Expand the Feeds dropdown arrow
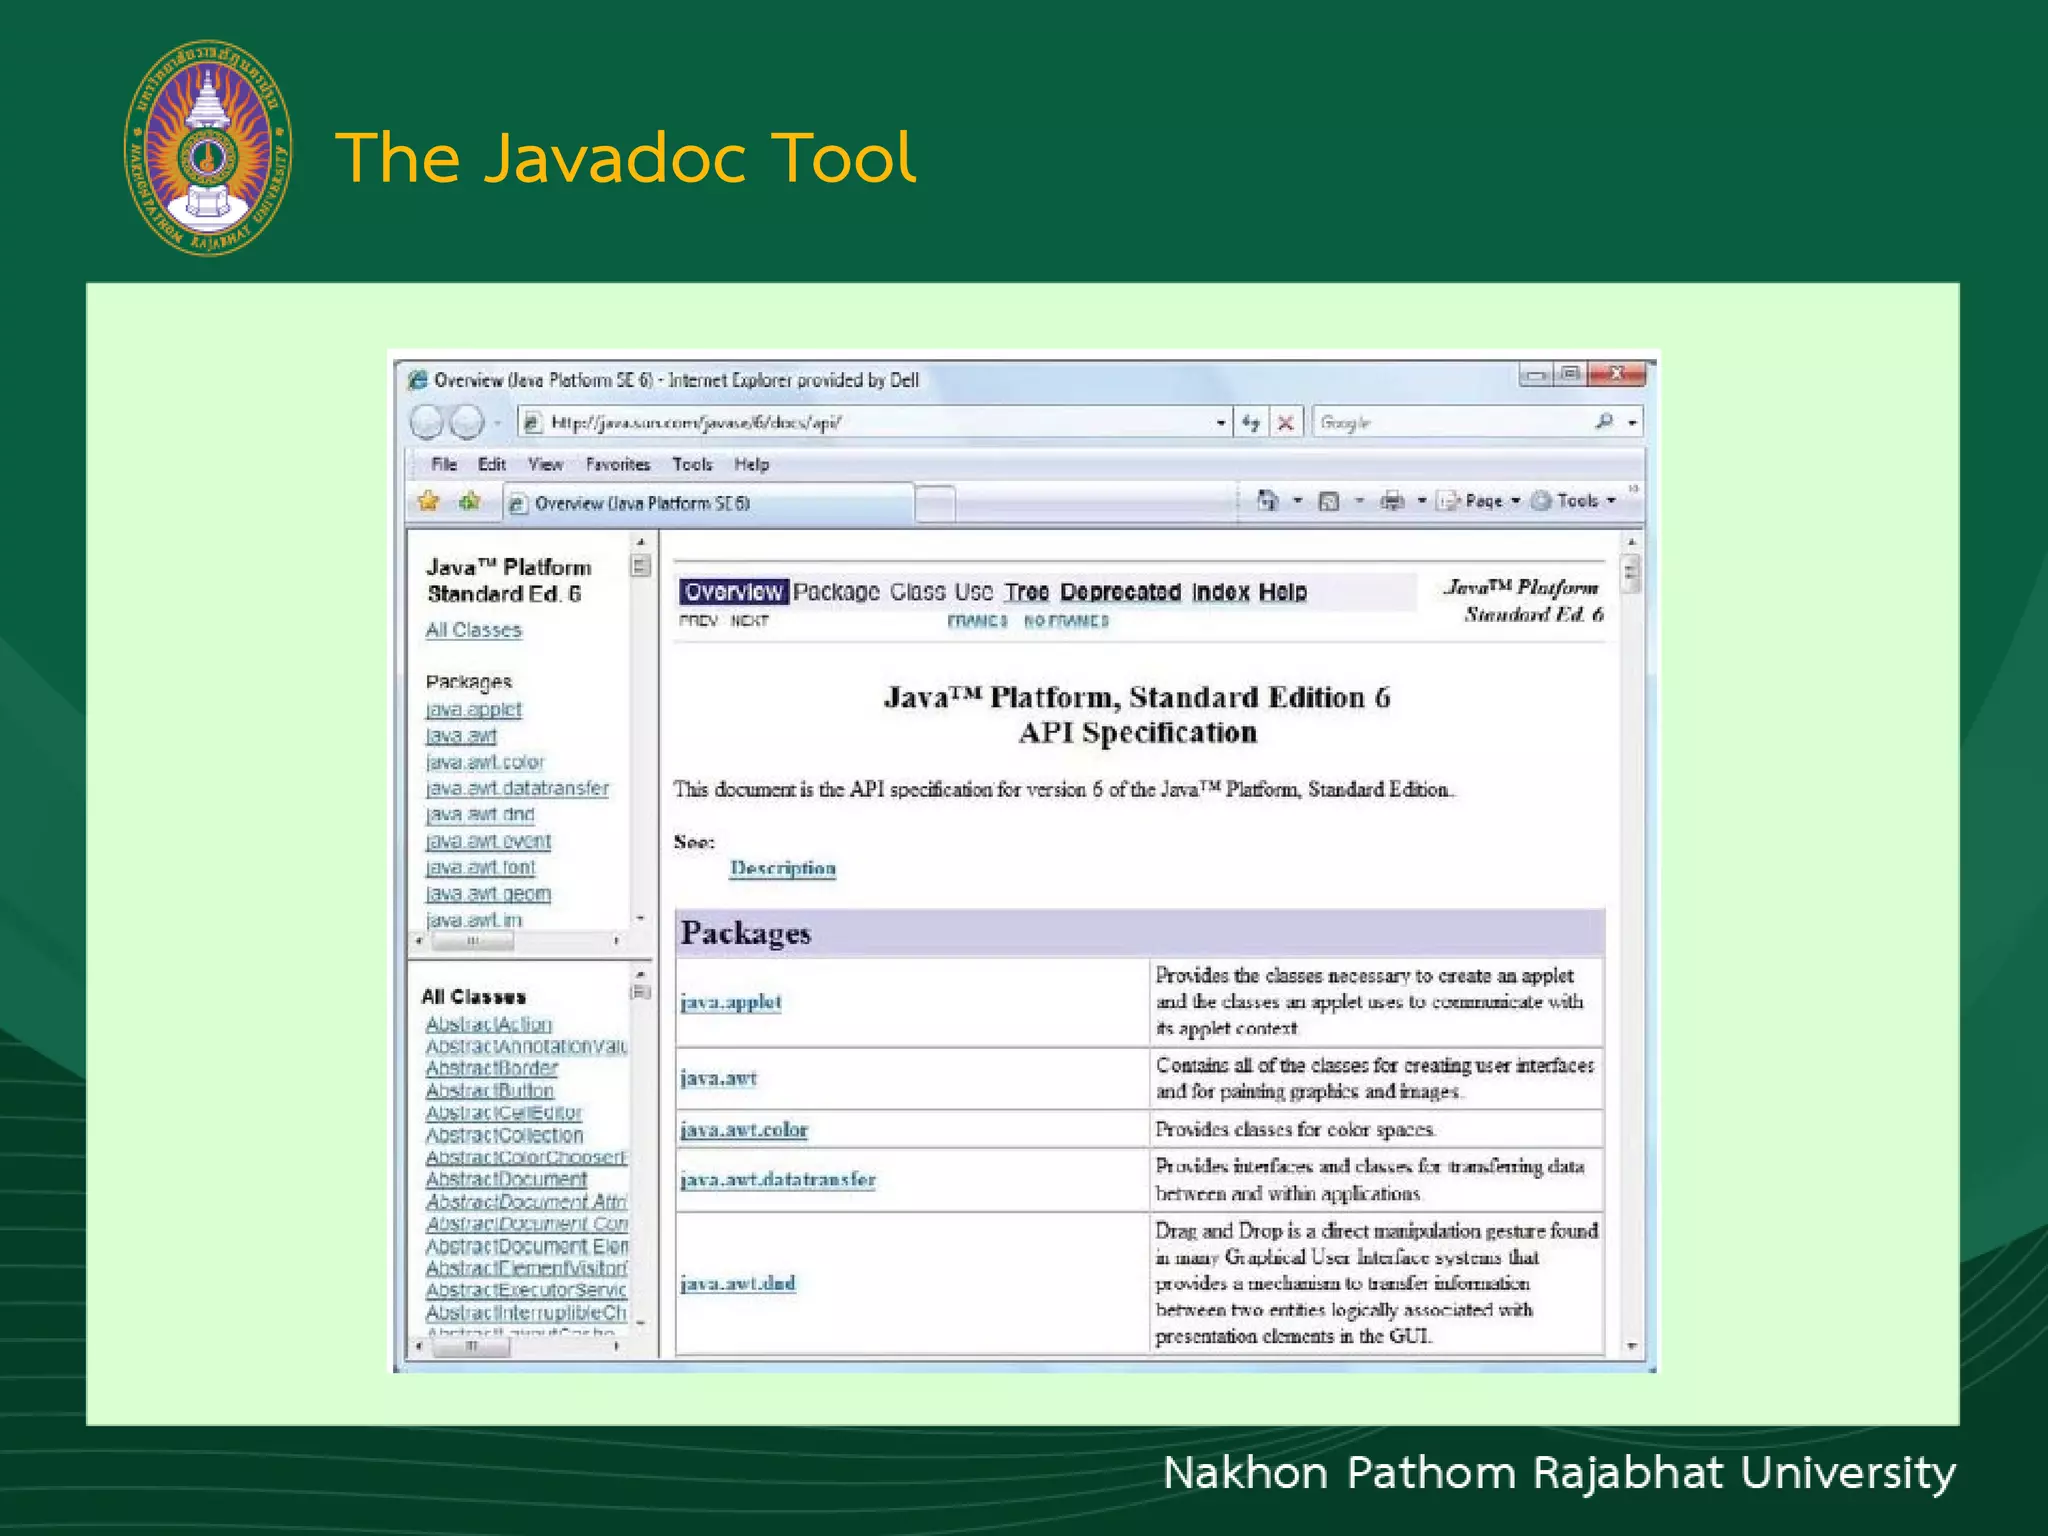Image resolution: width=2048 pixels, height=1536 pixels. [1359, 501]
